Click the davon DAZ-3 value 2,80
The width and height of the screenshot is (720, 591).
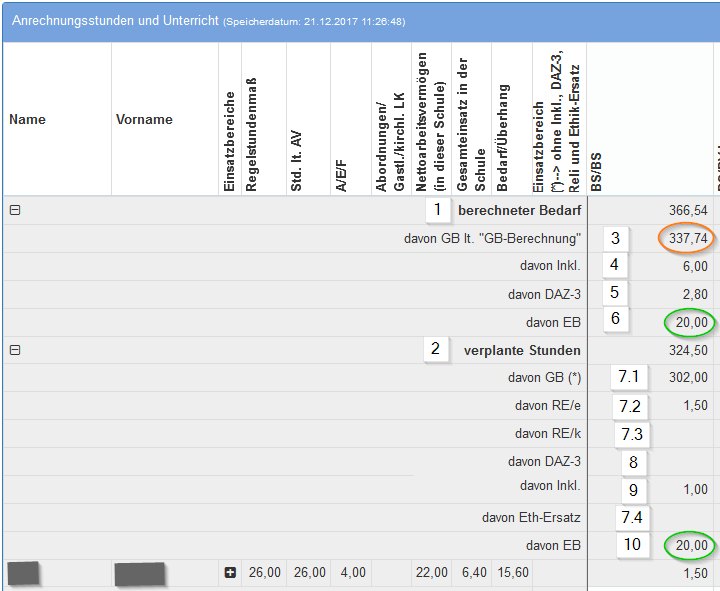pyautogui.click(x=695, y=294)
